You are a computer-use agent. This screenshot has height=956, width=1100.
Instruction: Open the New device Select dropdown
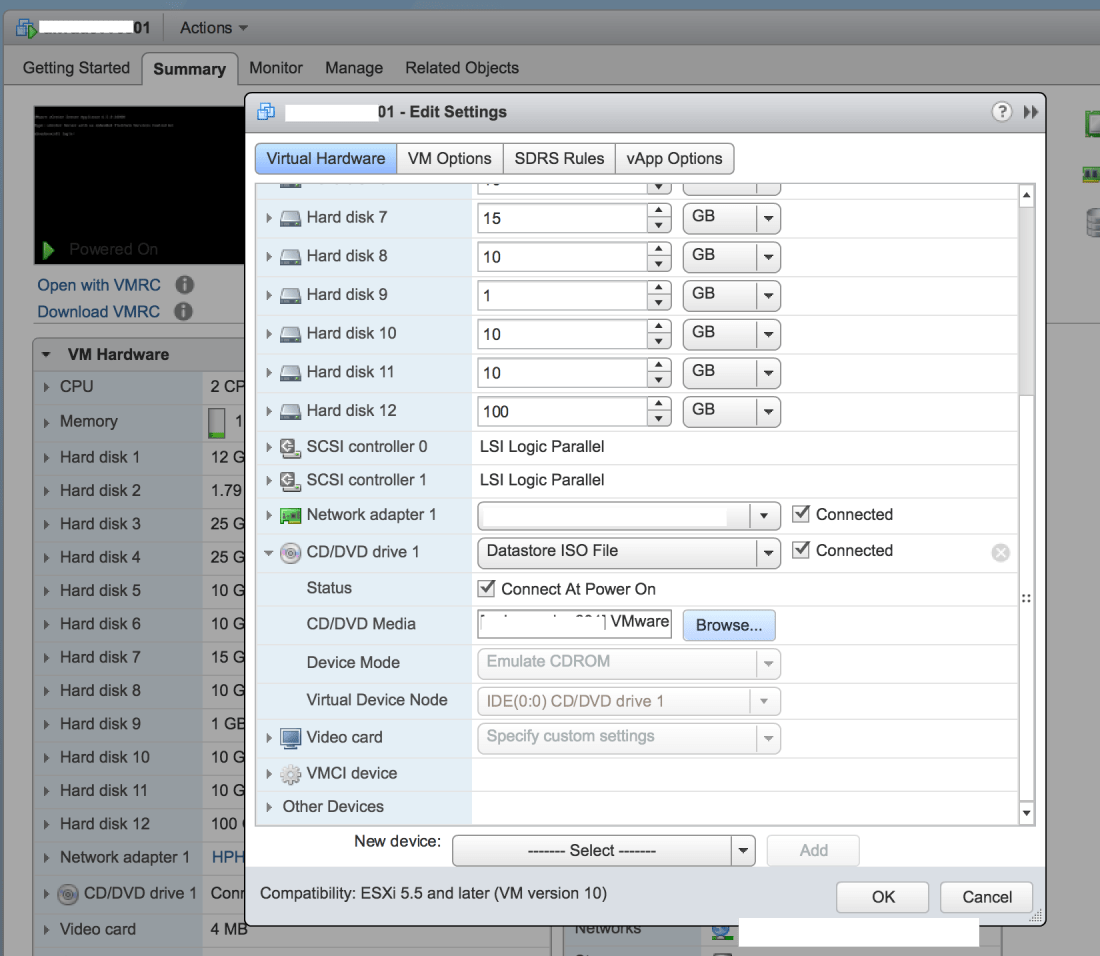[742, 851]
